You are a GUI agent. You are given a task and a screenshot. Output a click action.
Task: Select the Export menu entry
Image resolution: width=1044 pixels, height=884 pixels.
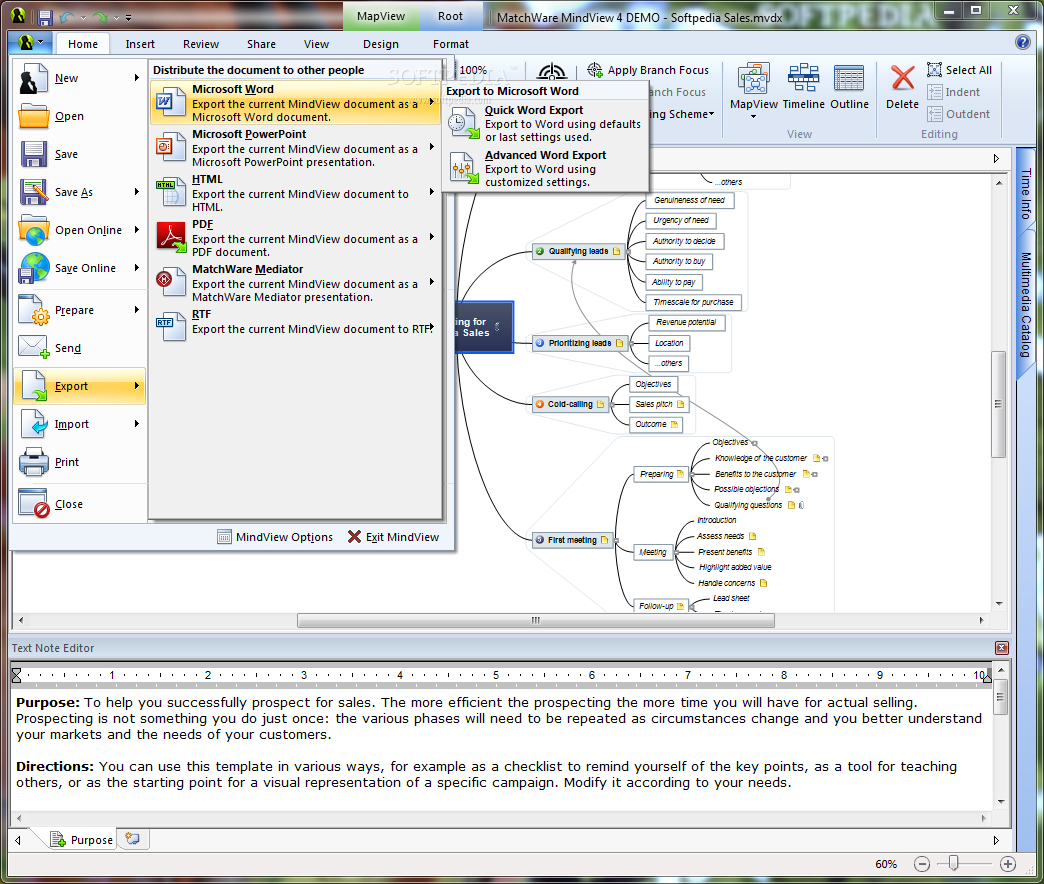79,386
